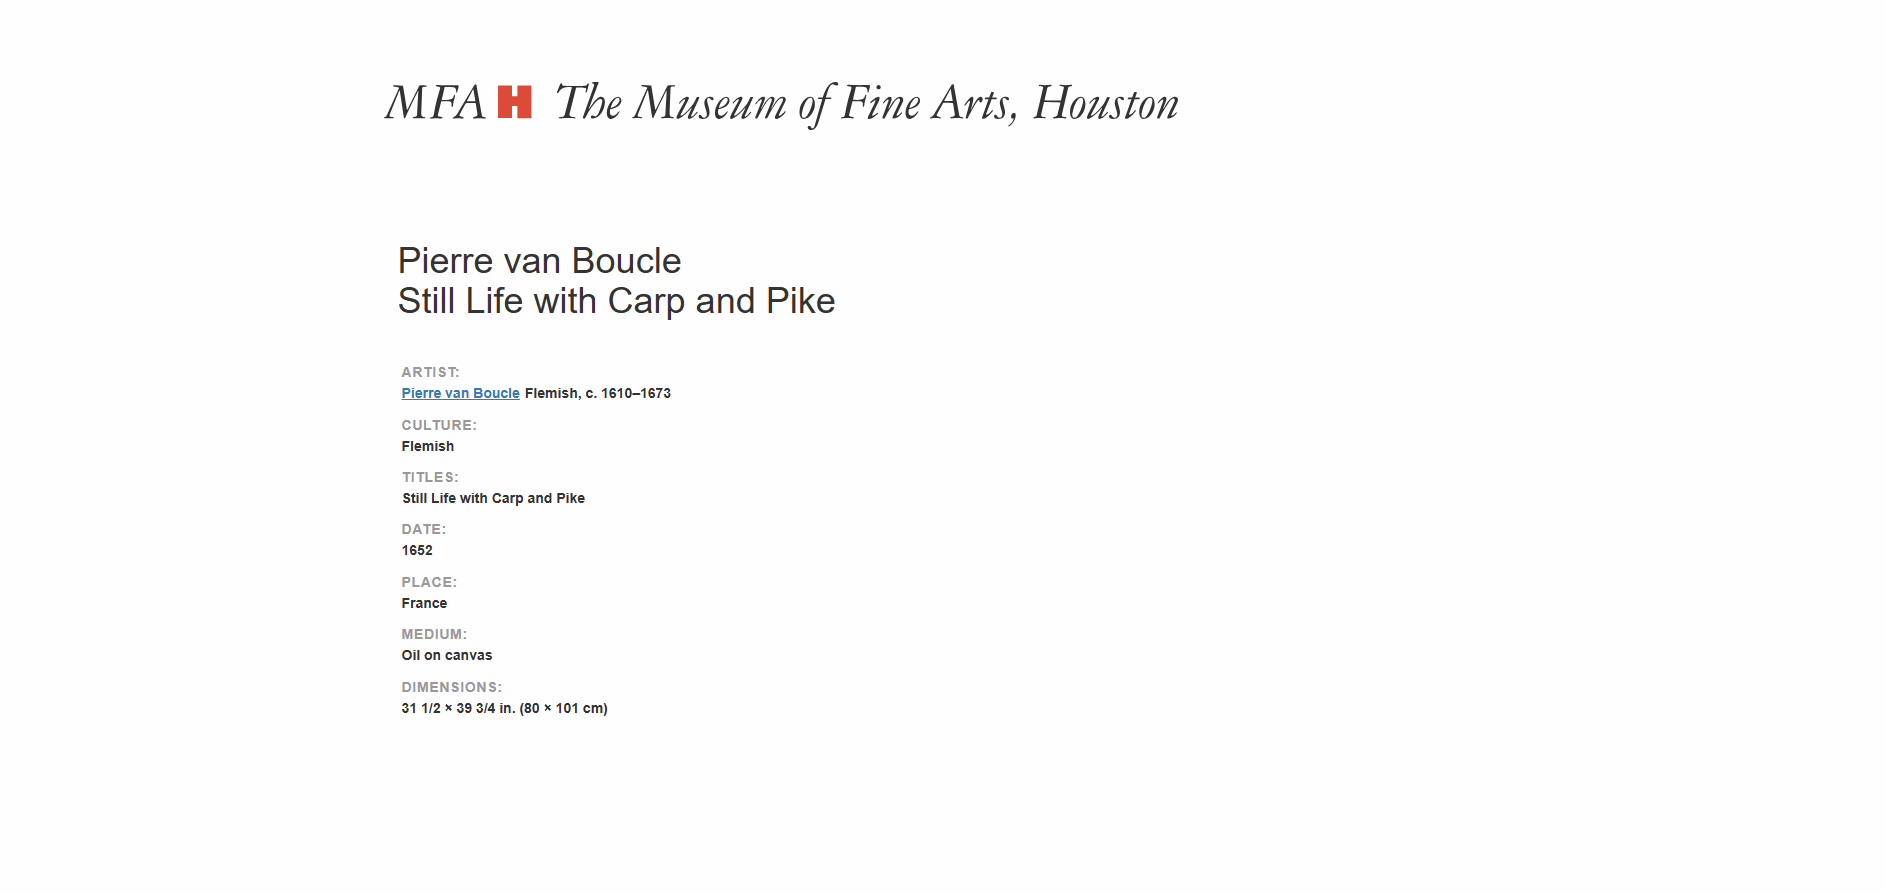Click the TITLES field label
Image resolution: width=1886 pixels, height=894 pixels.
tap(430, 477)
